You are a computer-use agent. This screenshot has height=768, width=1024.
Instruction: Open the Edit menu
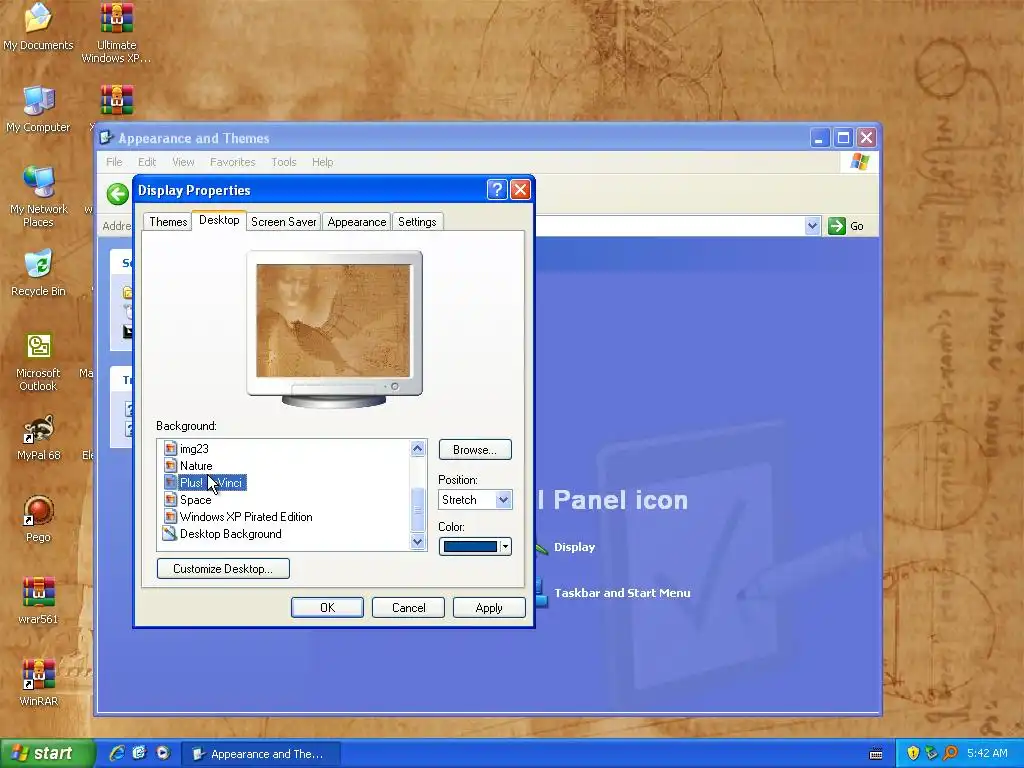pyautogui.click(x=147, y=162)
